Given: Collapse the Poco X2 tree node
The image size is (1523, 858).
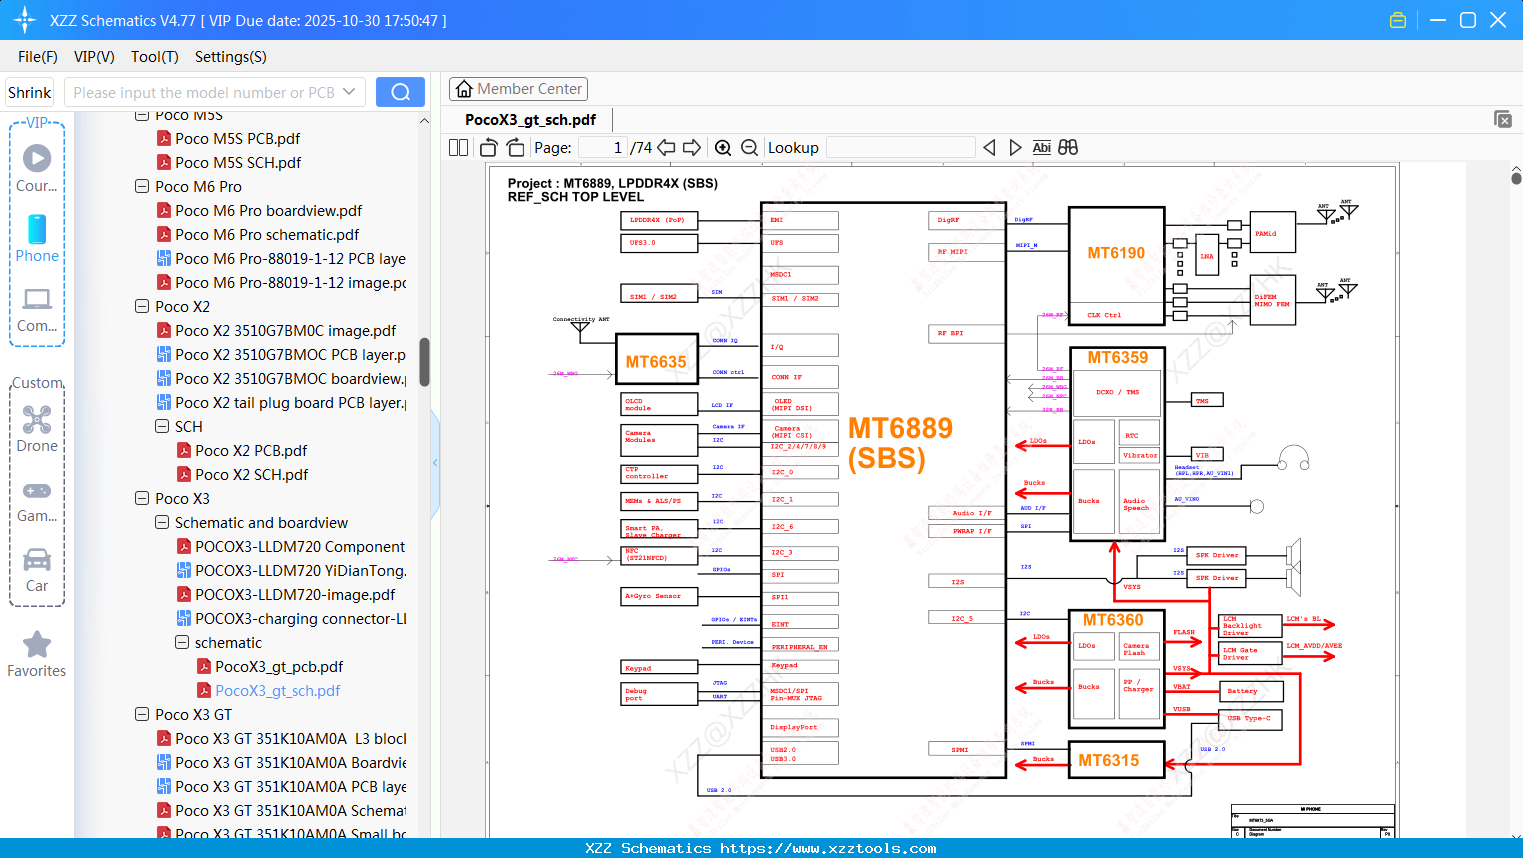Looking at the screenshot, I should point(142,307).
